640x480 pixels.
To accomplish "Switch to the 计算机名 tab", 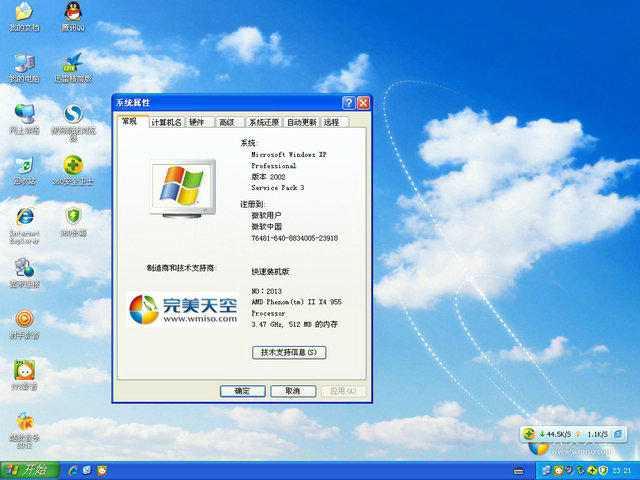I will tap(166, 122).
